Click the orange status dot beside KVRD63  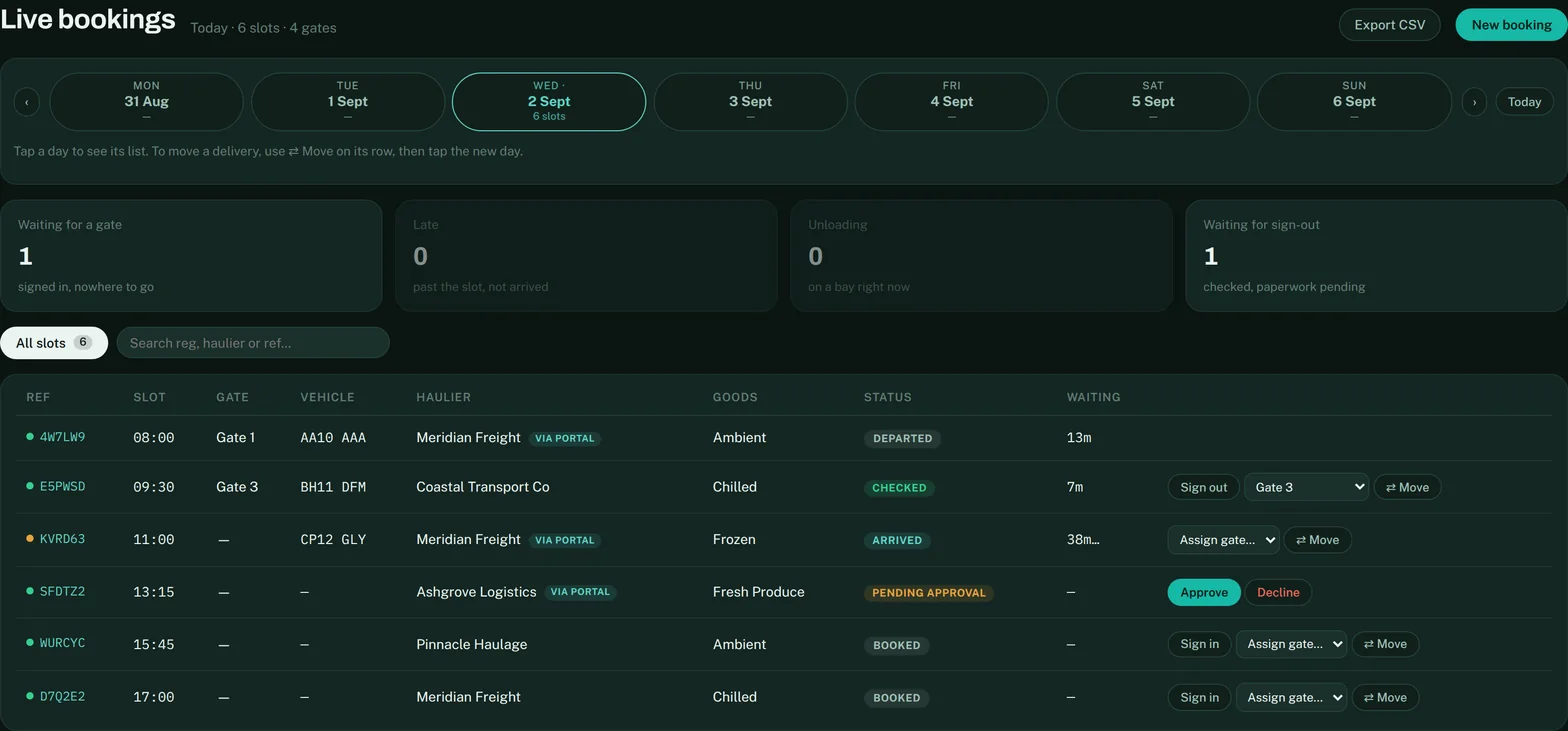pyautogui.click(x=30, y=539)
